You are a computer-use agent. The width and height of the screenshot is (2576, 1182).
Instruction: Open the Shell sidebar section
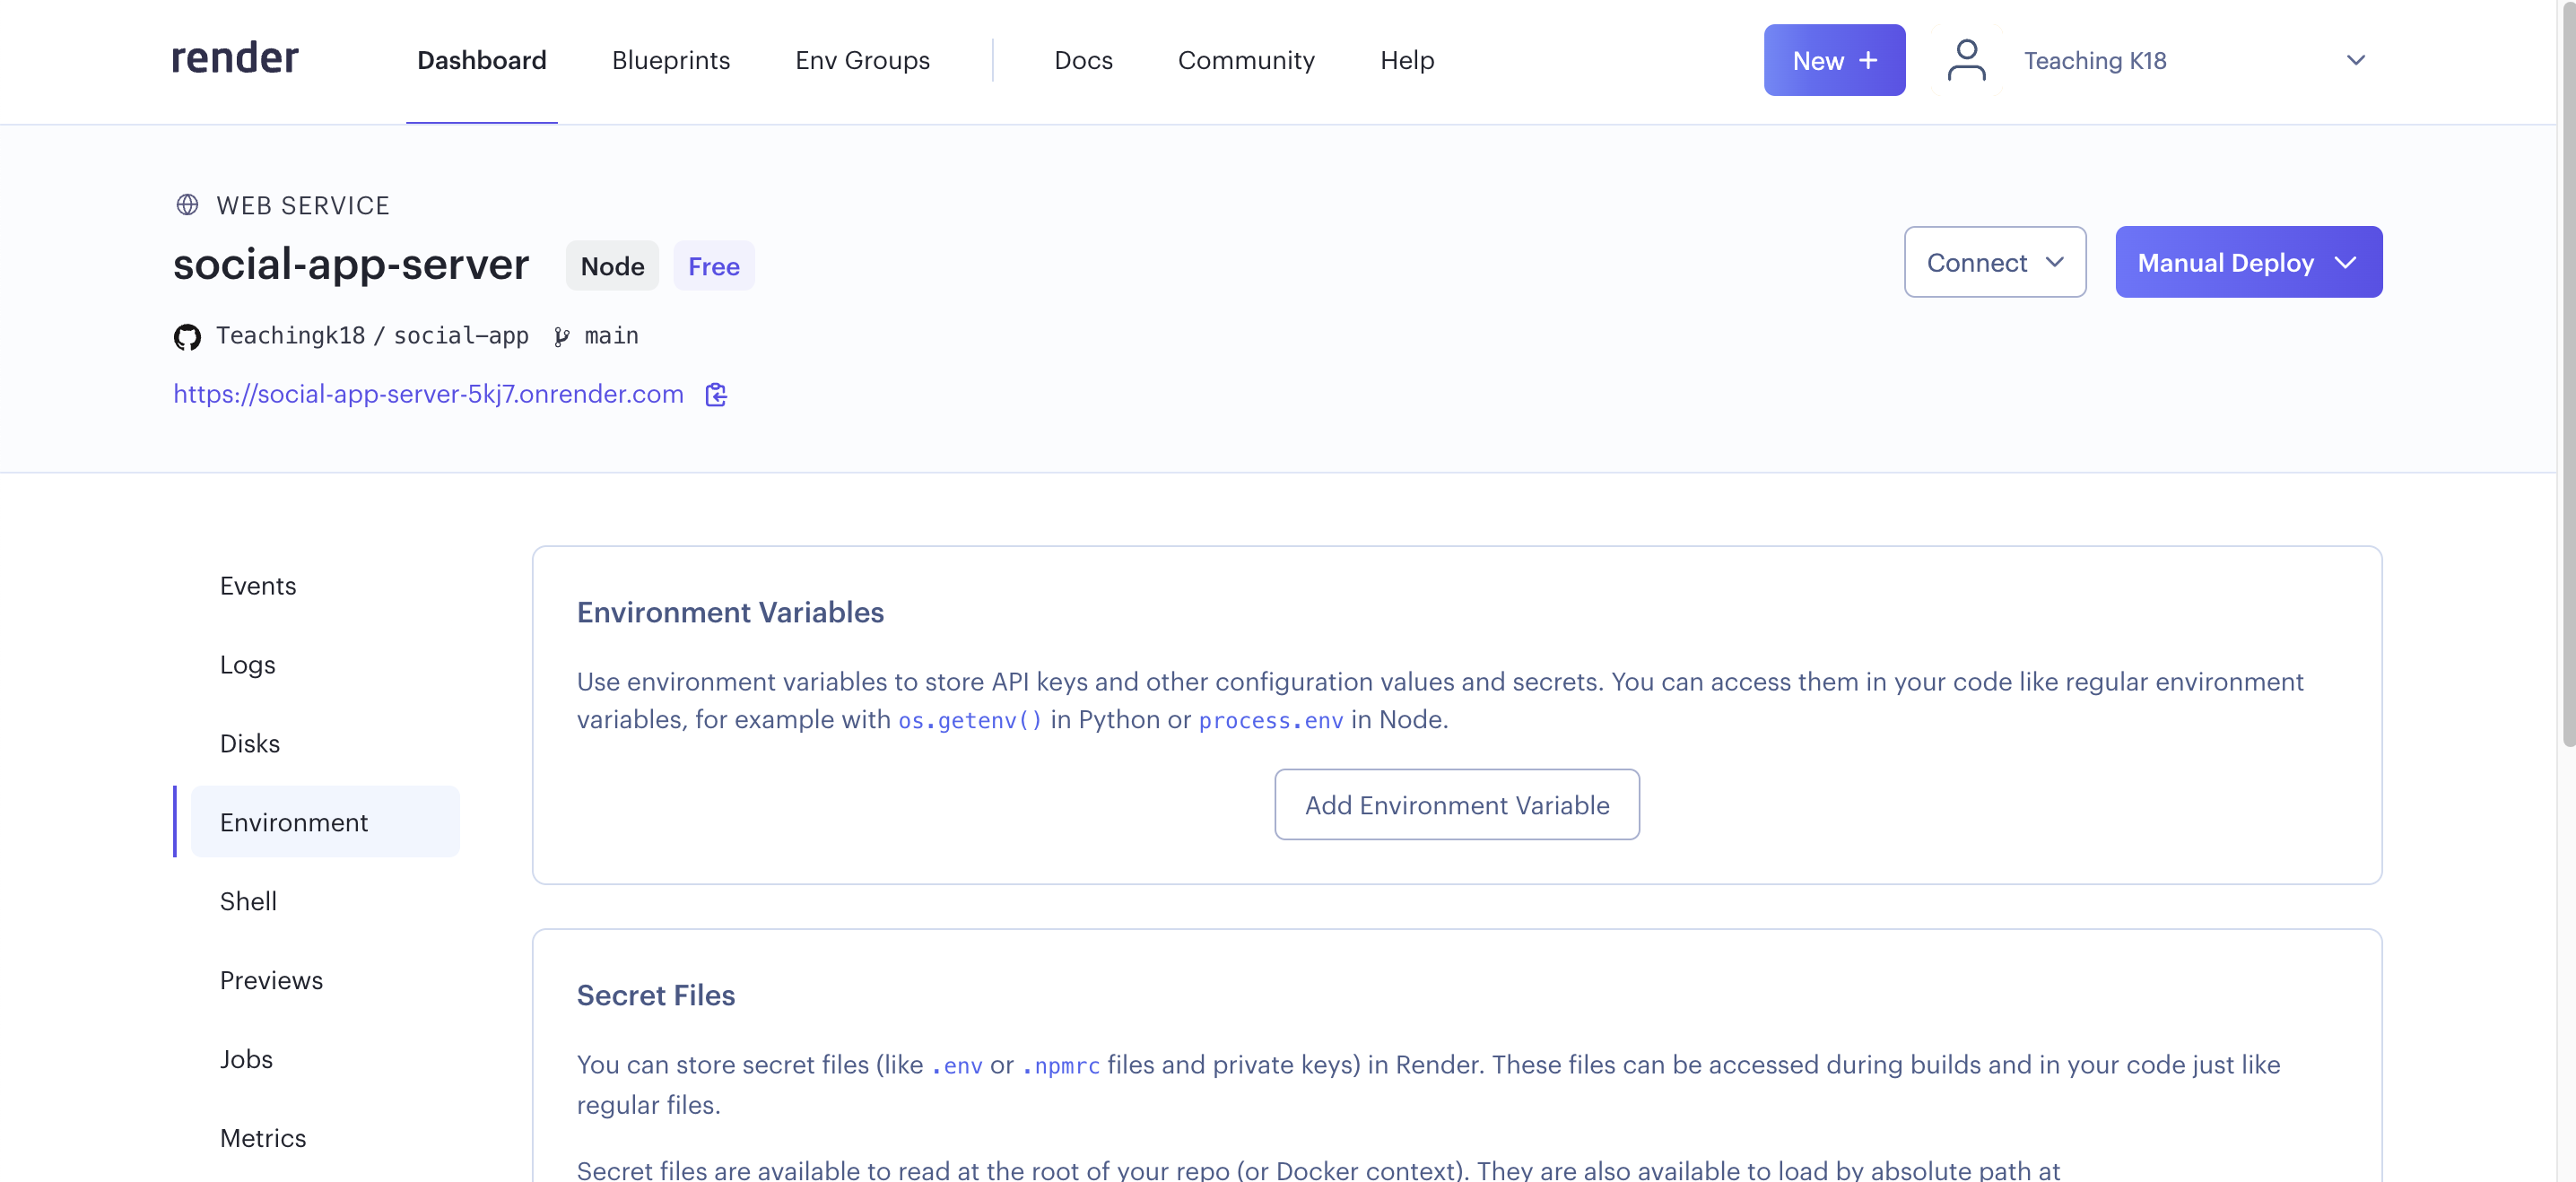coord(248,901)
